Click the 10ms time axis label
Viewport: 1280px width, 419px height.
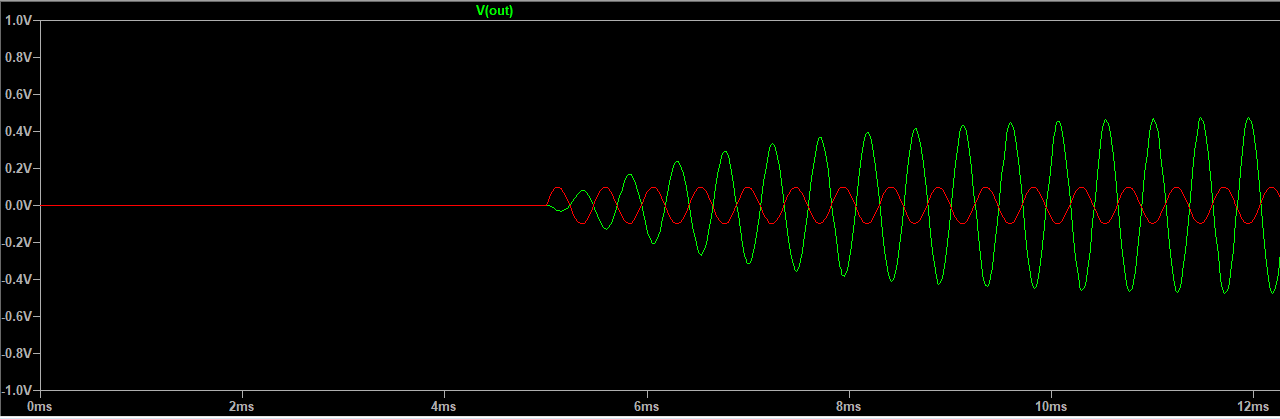[x=1051, y=407]
